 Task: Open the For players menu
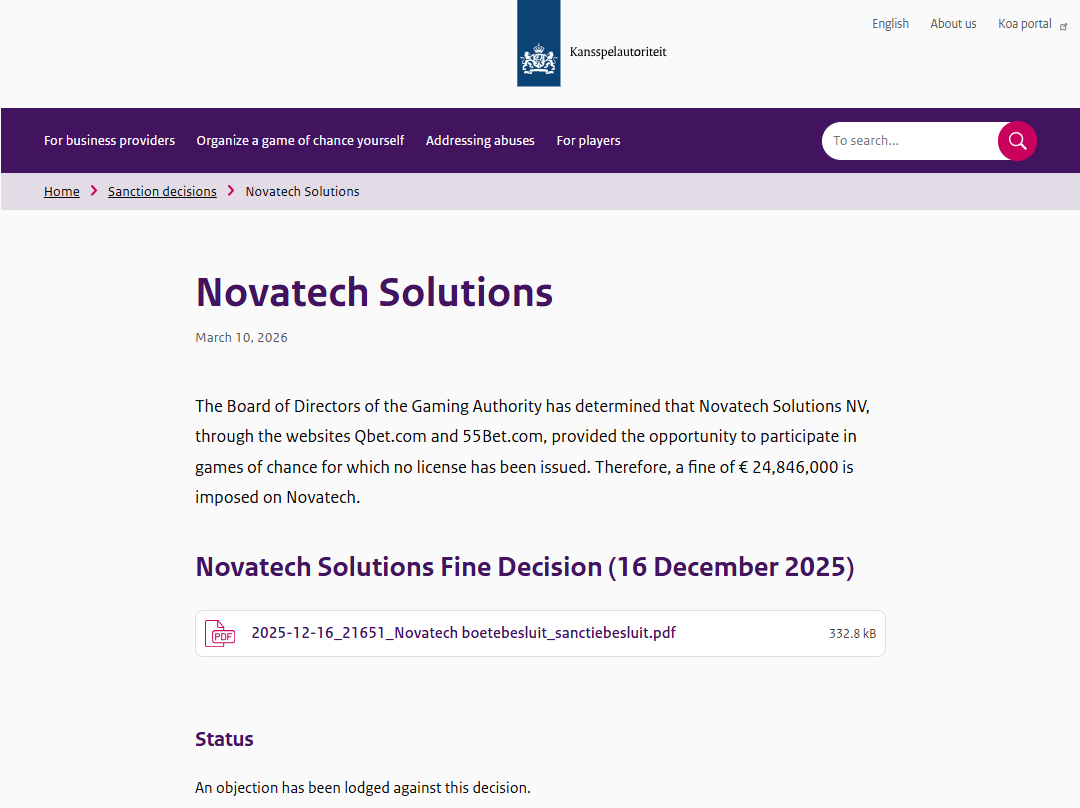pyautogui.click(x=588, y=141)
